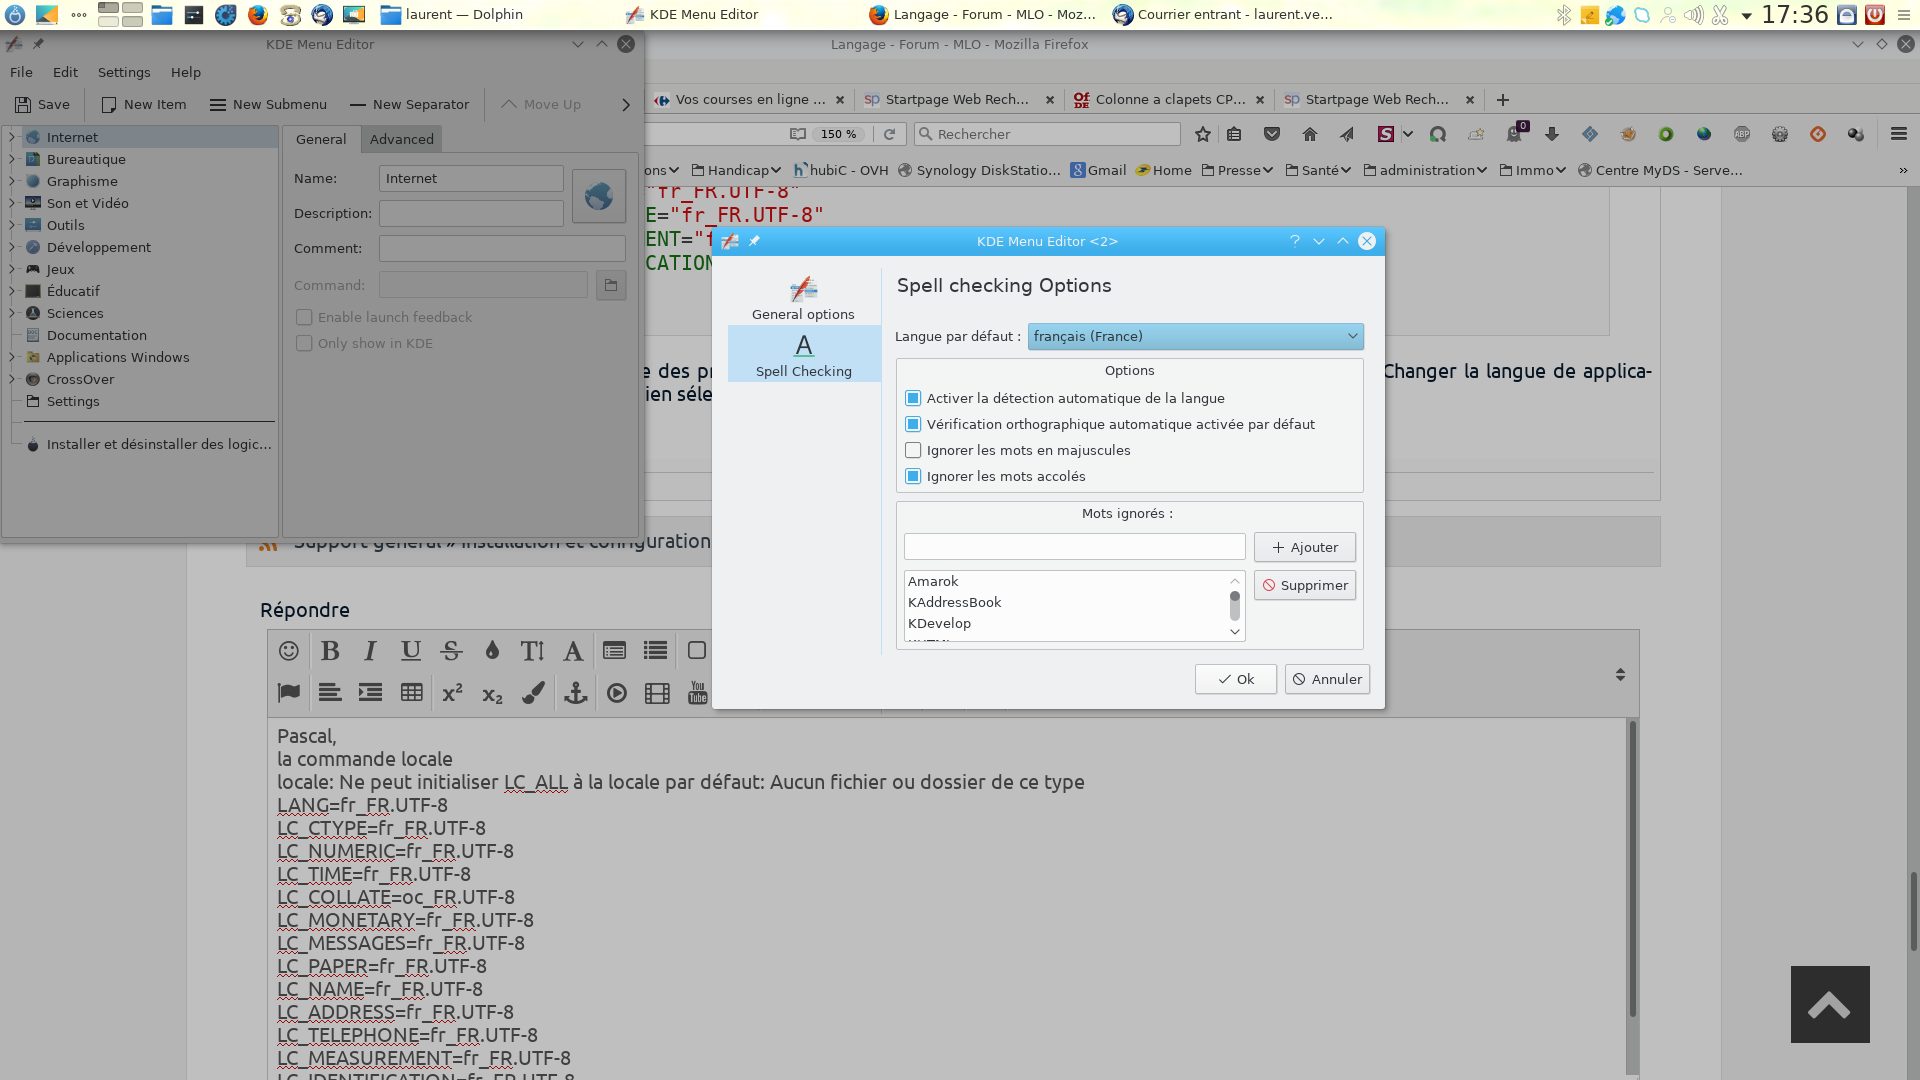1920x1080 pixels.
Task: Open General options page in dialog
Action: [803, 298]
